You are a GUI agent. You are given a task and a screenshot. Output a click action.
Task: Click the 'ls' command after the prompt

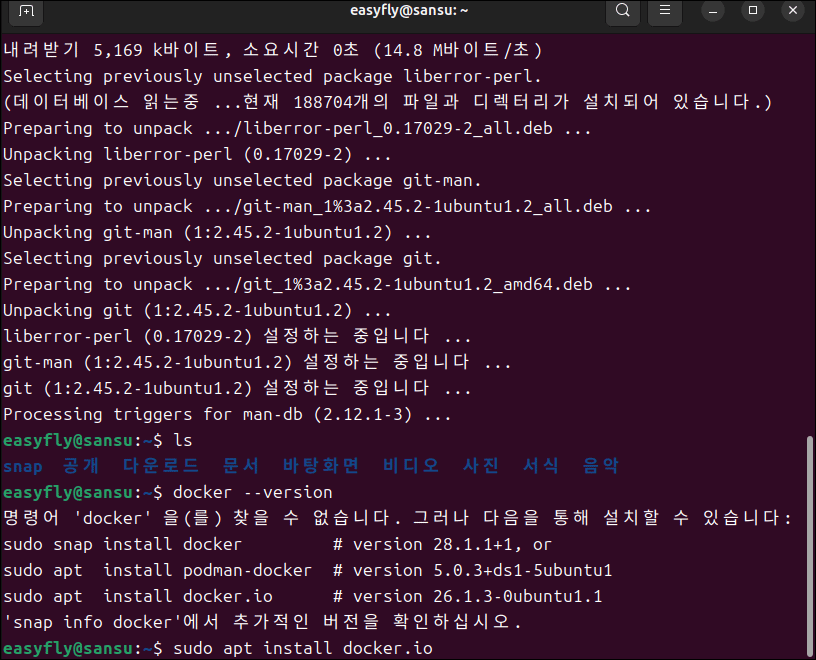[x=183, y=440]
